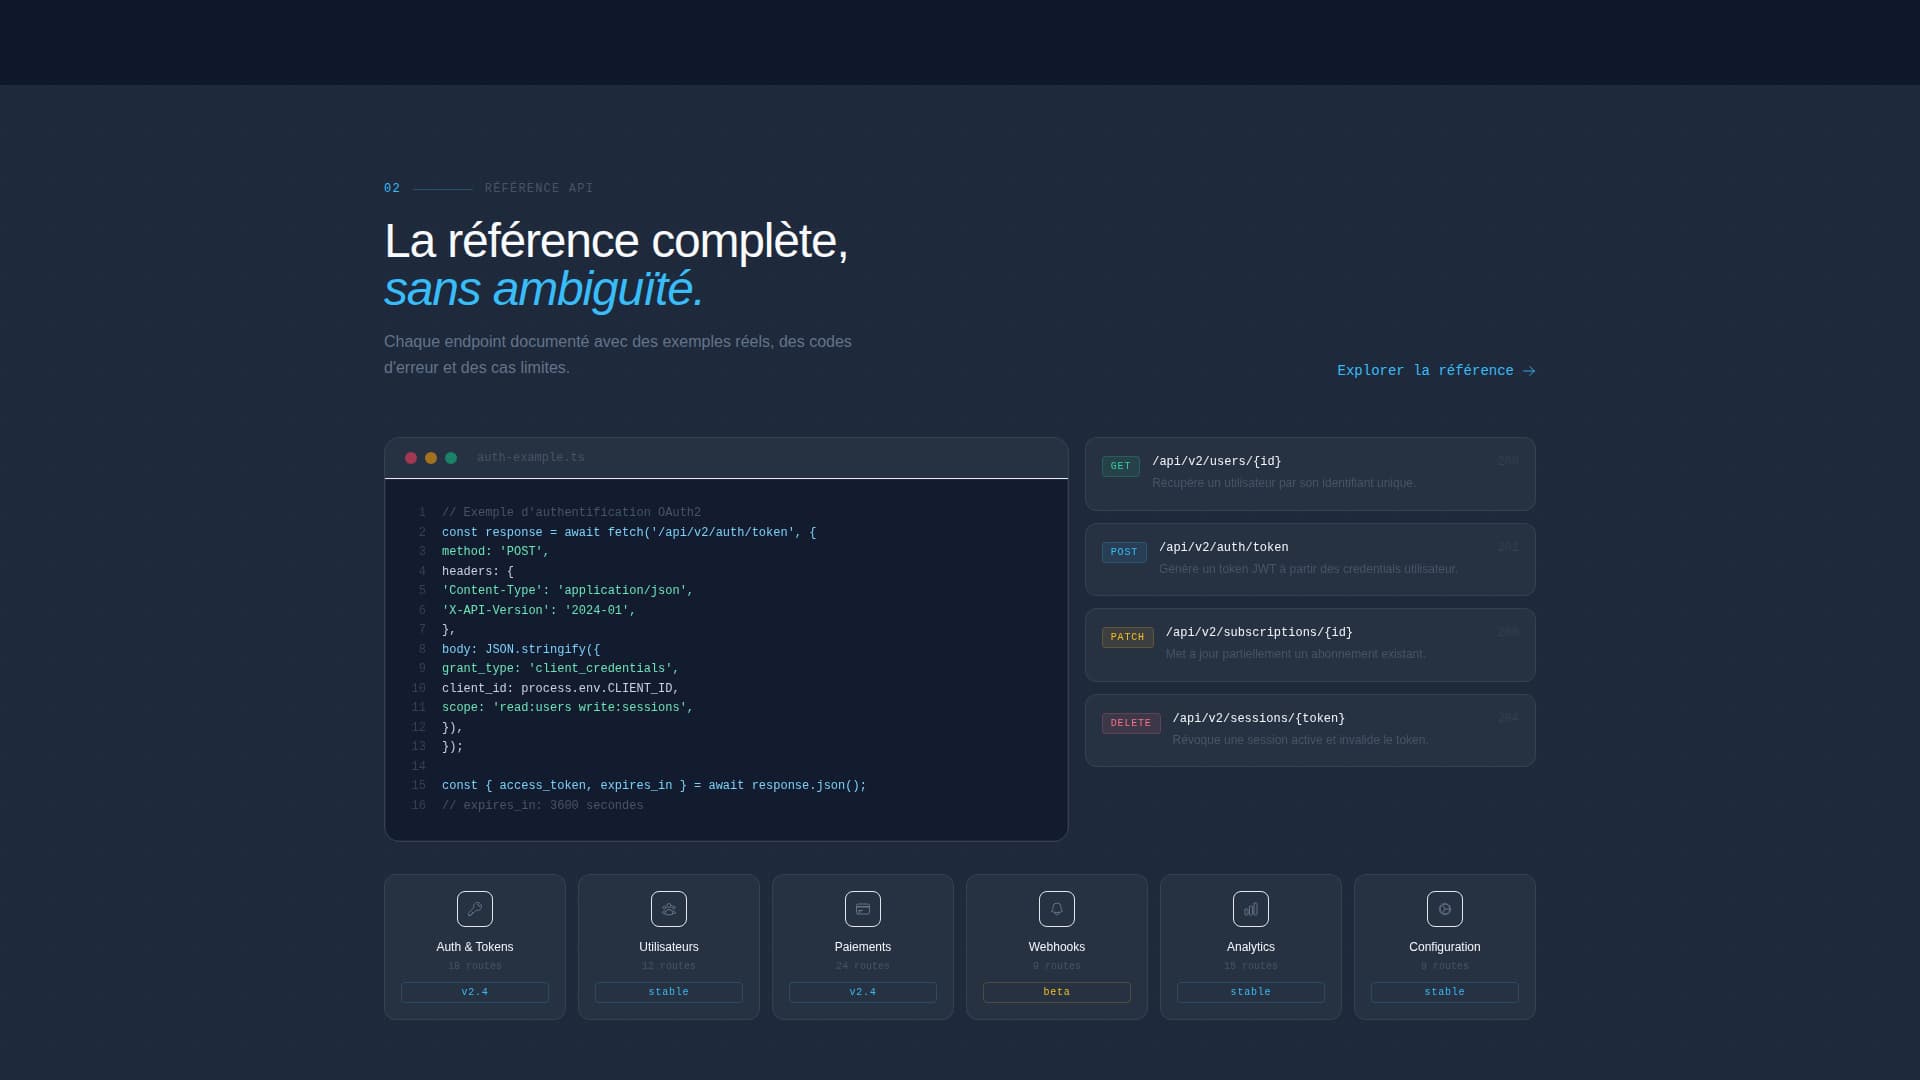Click the red dot in the code window header
Screen dimensions: 1920x1080
point(411,458)
